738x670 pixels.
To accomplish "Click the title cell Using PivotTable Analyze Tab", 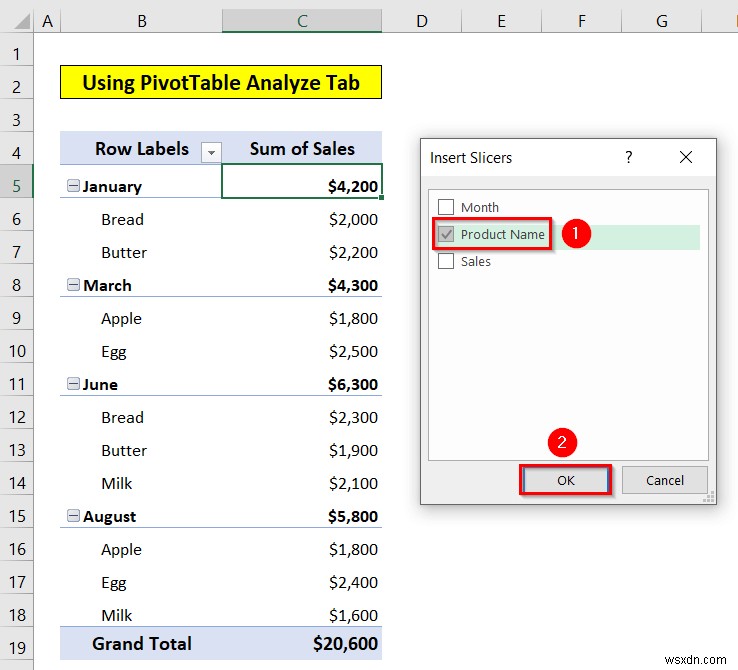I will tap(221, 82).
